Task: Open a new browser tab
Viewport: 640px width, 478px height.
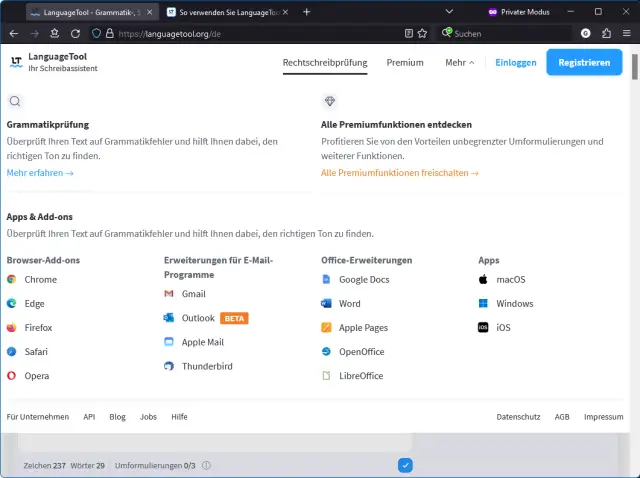Action: pyautogui.click(x=307, y=12)
